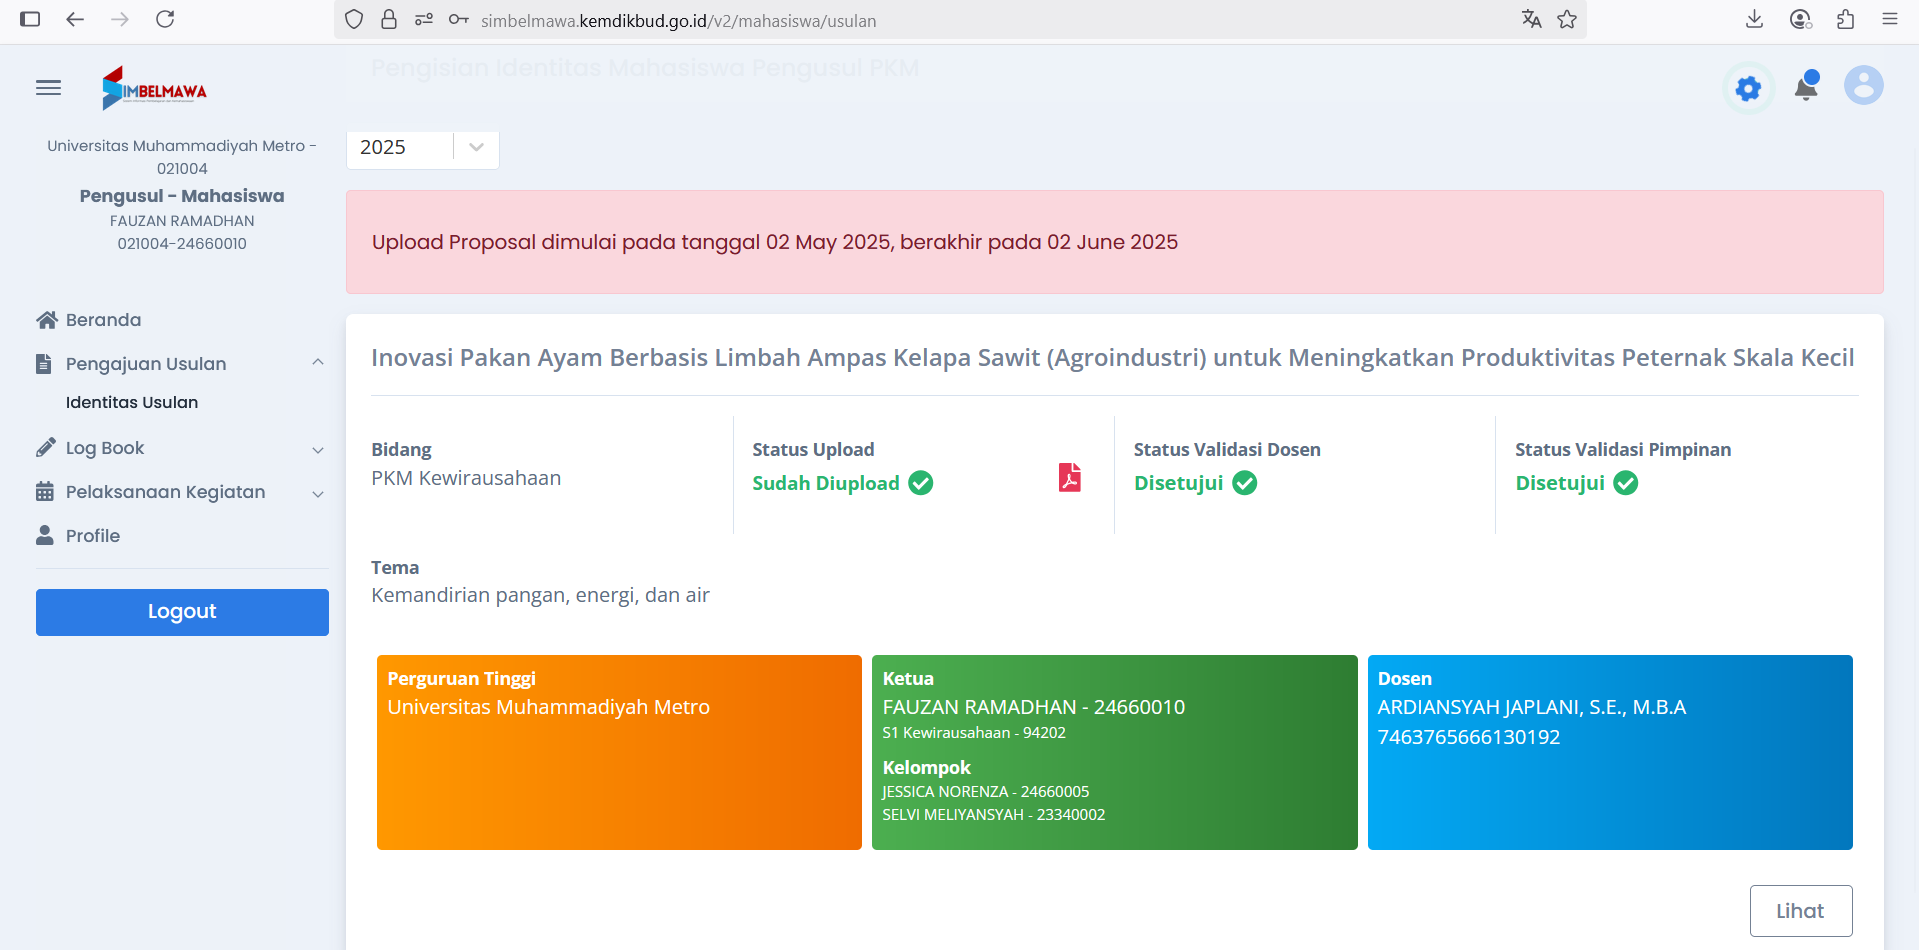Open the 2025 year dropdown

coord(422,147)
